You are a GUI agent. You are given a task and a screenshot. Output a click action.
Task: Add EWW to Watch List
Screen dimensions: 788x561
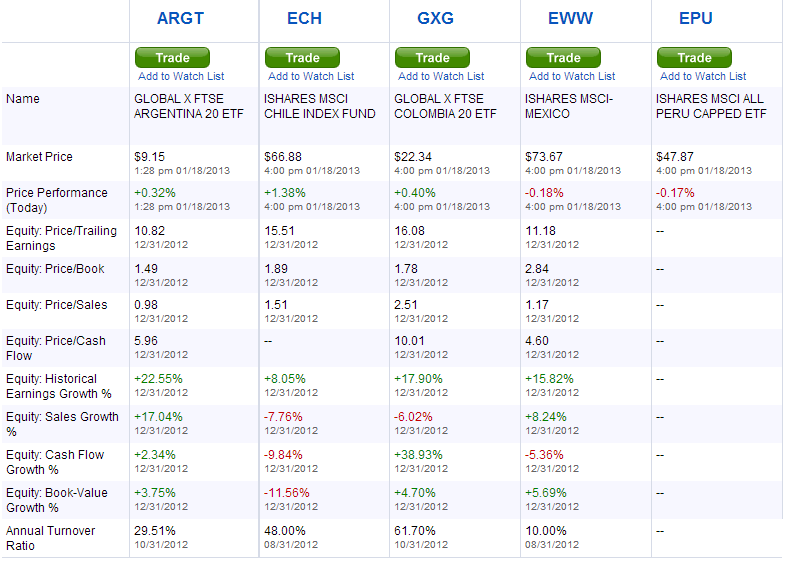click(x=572, y=76)
